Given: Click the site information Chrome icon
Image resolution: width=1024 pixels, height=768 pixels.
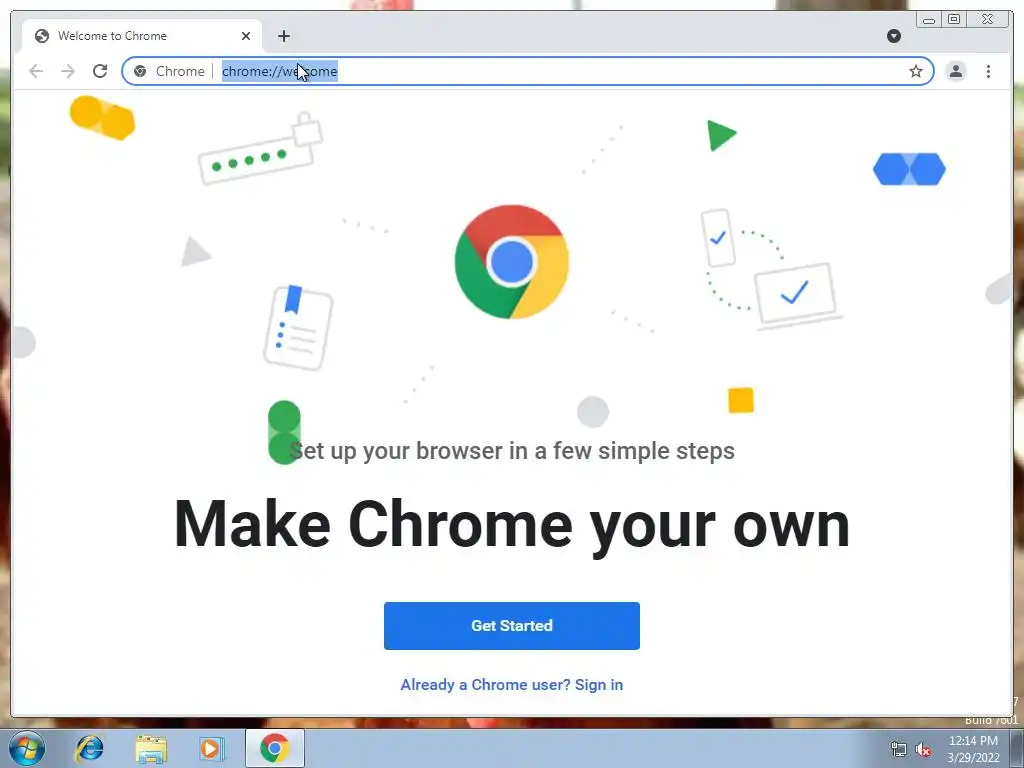Looking at the screenshot, I should (140, 71).
